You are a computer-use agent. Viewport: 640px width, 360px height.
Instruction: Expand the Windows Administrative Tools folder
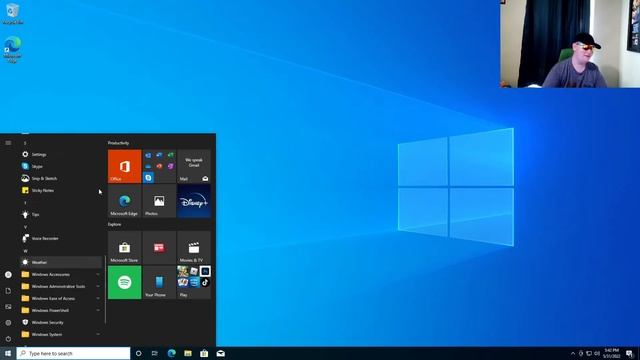point(61,286)
